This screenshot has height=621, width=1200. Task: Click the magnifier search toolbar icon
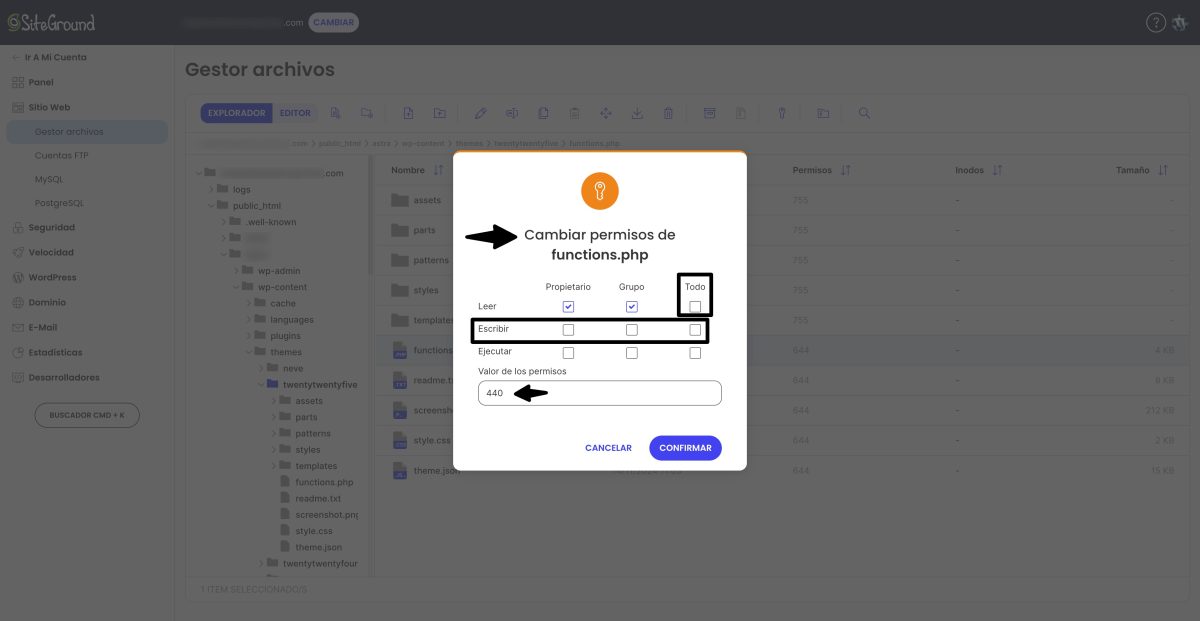pyautogui.click(x=864, y=113)
